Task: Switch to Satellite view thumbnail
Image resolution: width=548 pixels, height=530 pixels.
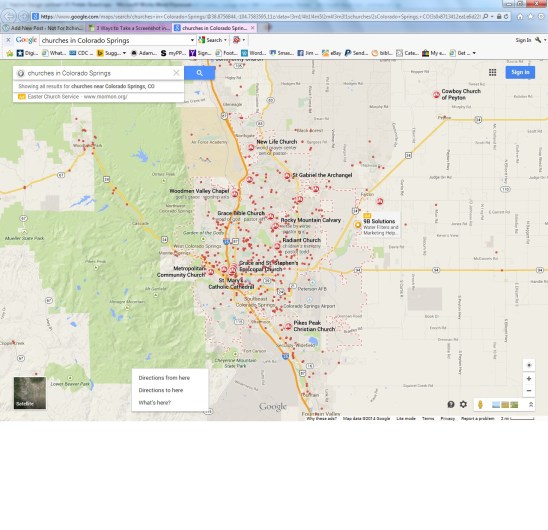Action: tap(30, 393)
